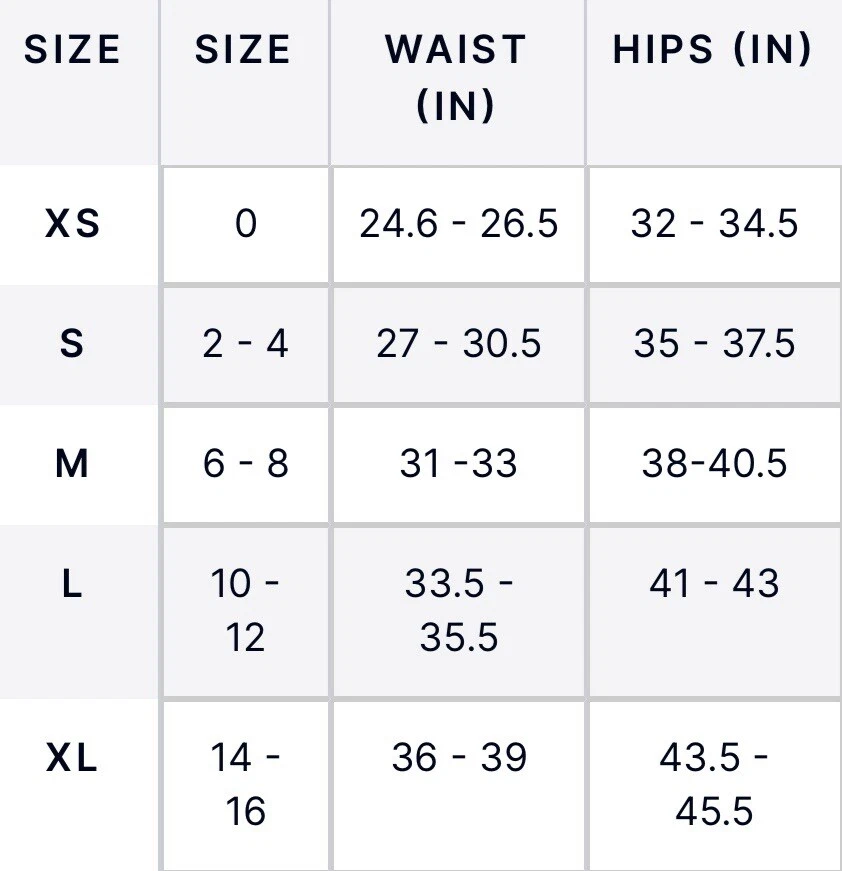Viewport: 842px width, 871px height.
Task: Click the HIPS (IN) column header
Action: (712, 50)
